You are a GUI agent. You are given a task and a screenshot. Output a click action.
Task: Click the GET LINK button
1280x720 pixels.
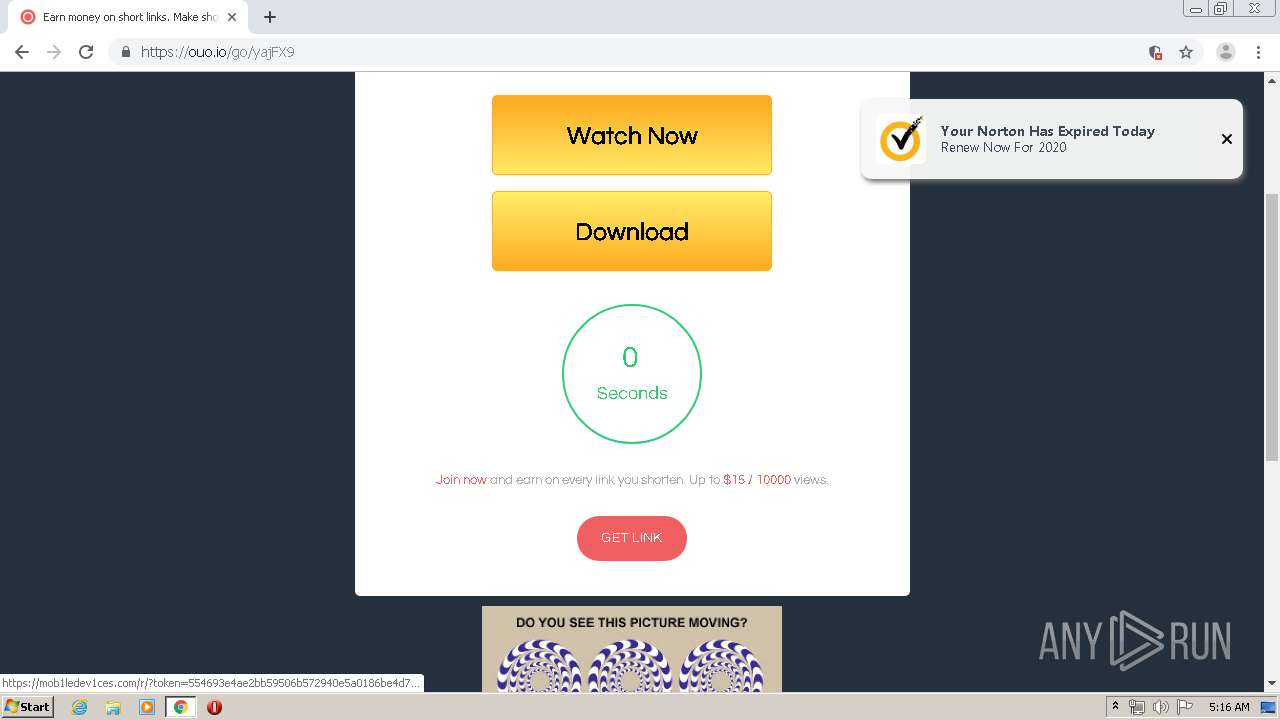click(x=632, y=538)
